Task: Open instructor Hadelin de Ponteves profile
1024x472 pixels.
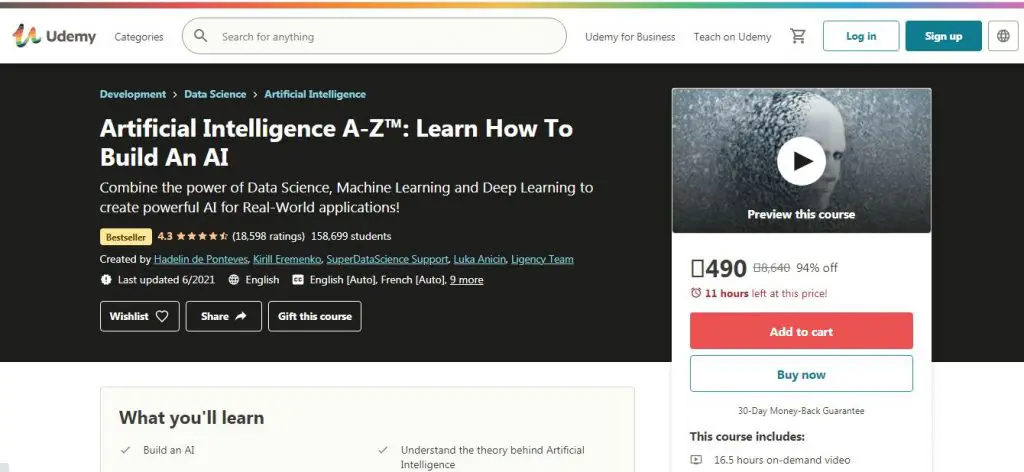Action: tap(199, 259)
